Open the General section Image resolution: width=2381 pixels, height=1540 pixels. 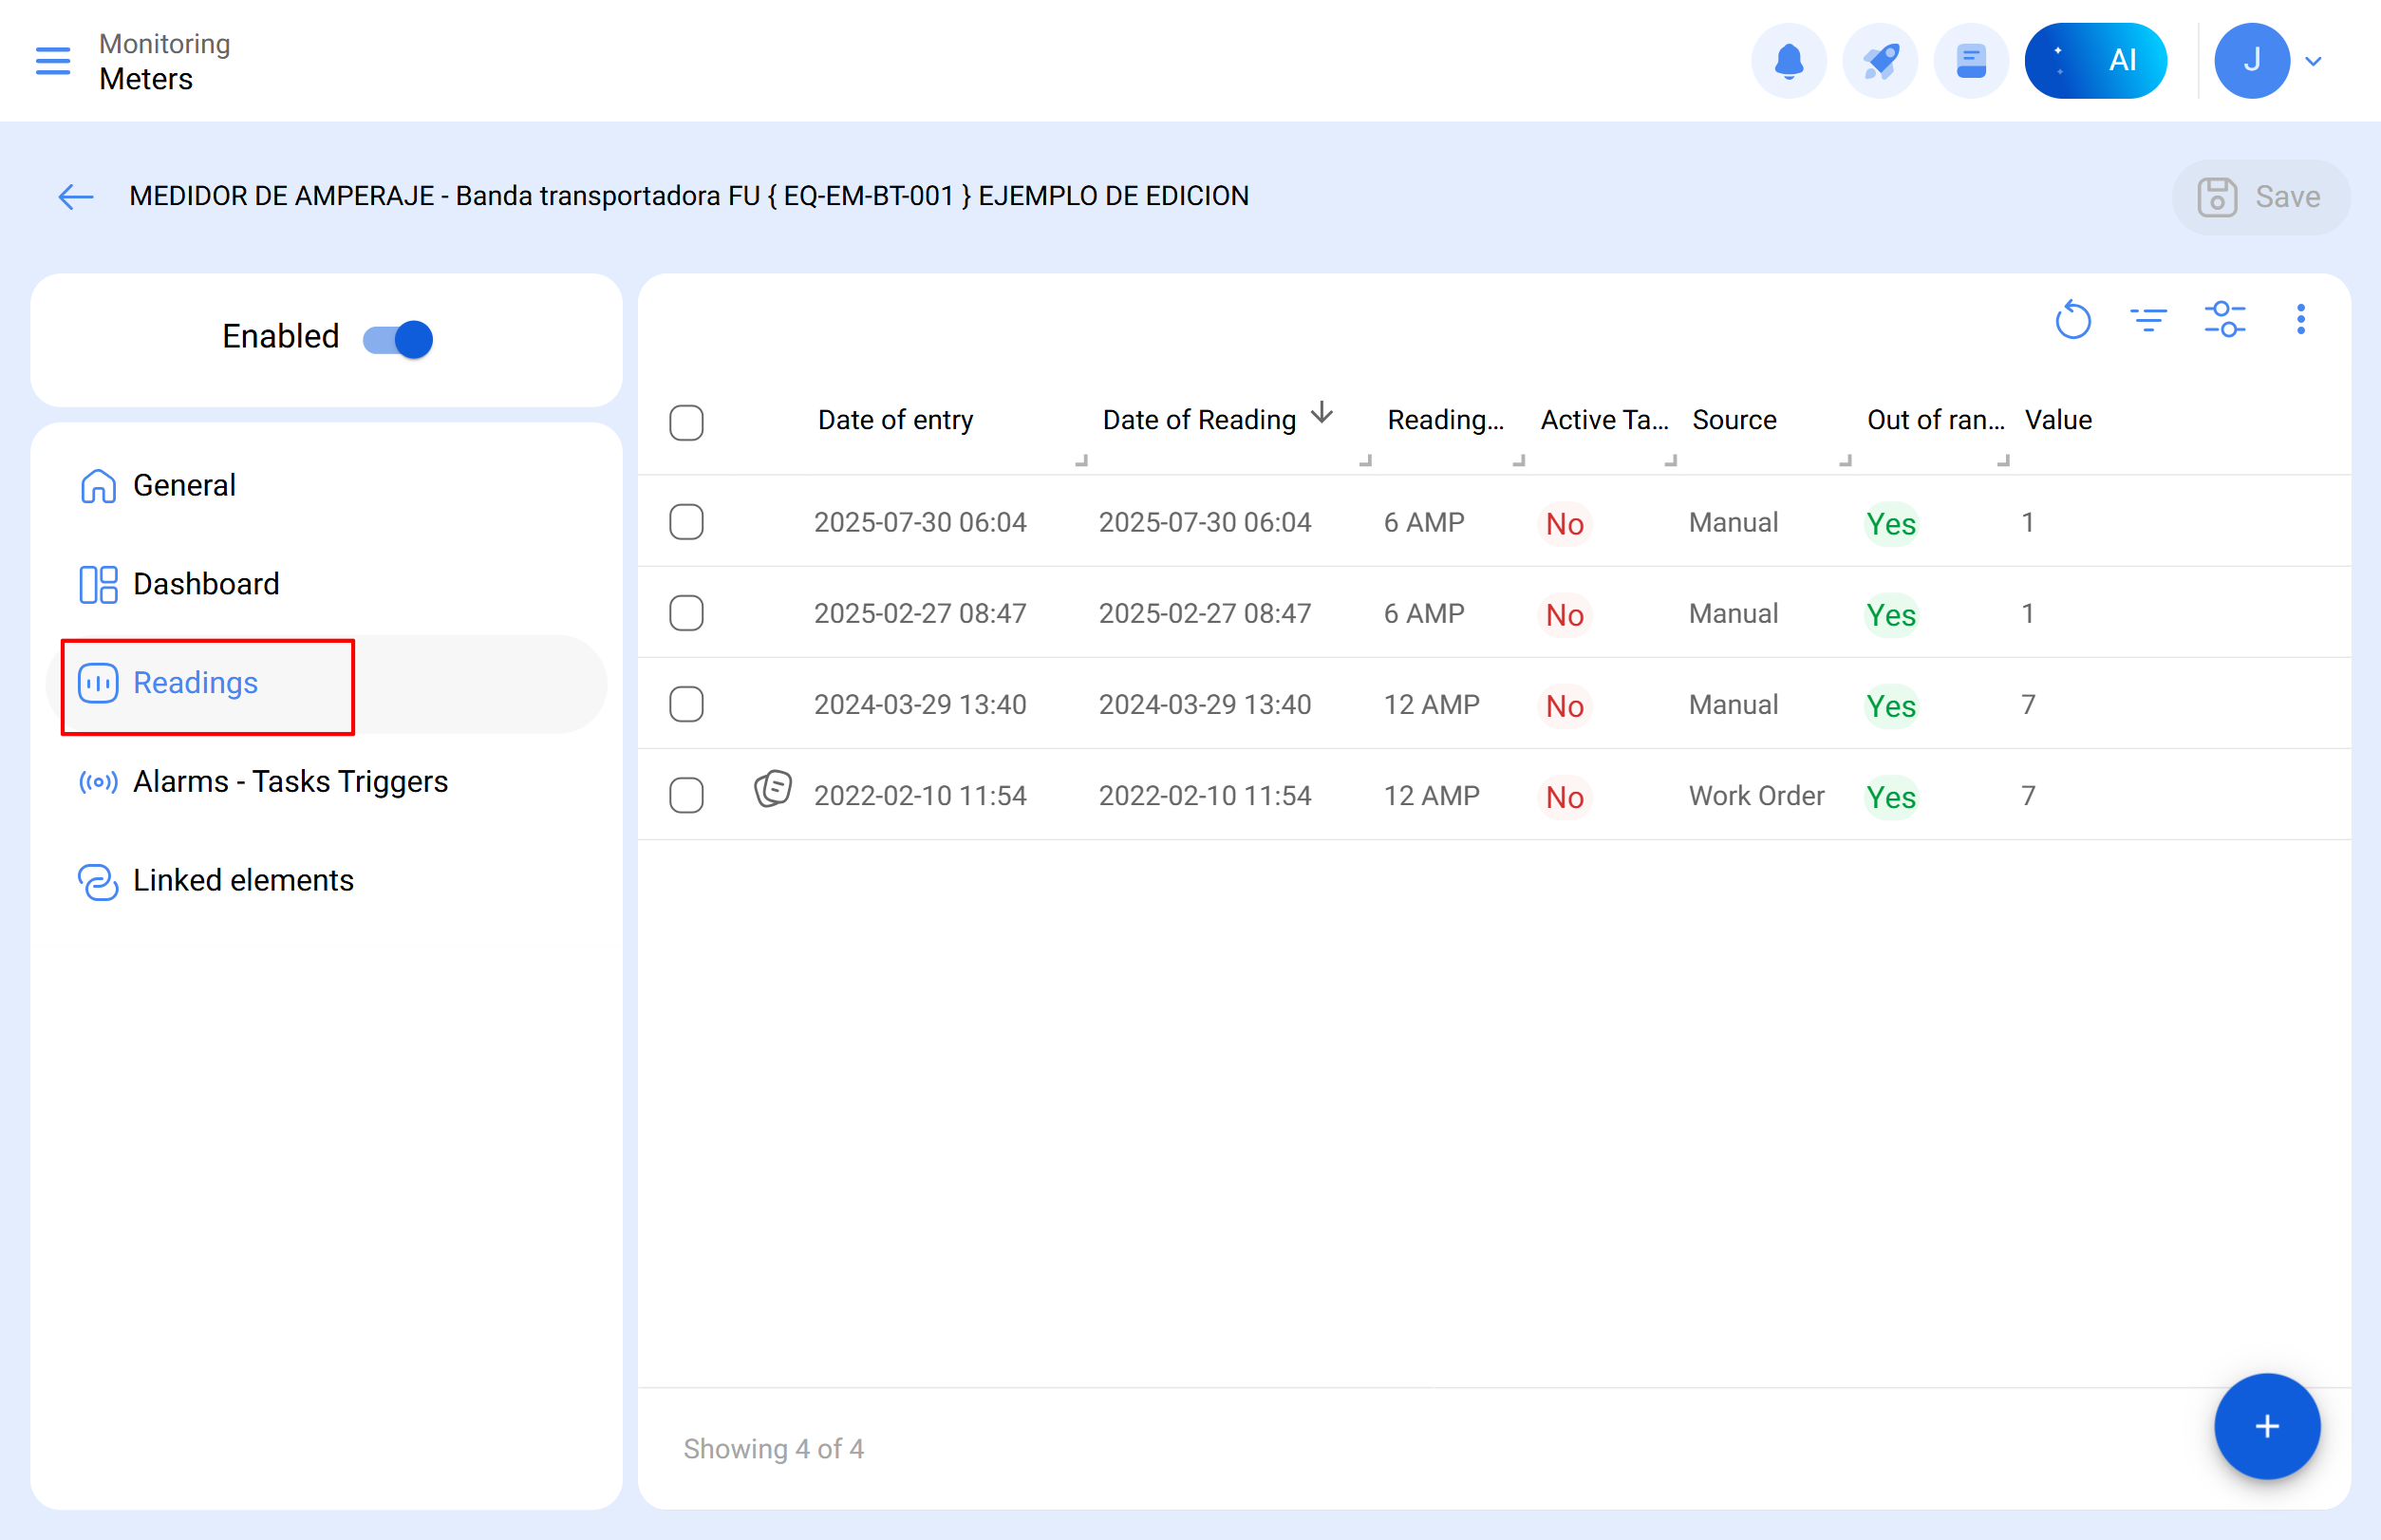tap(184, 485)
